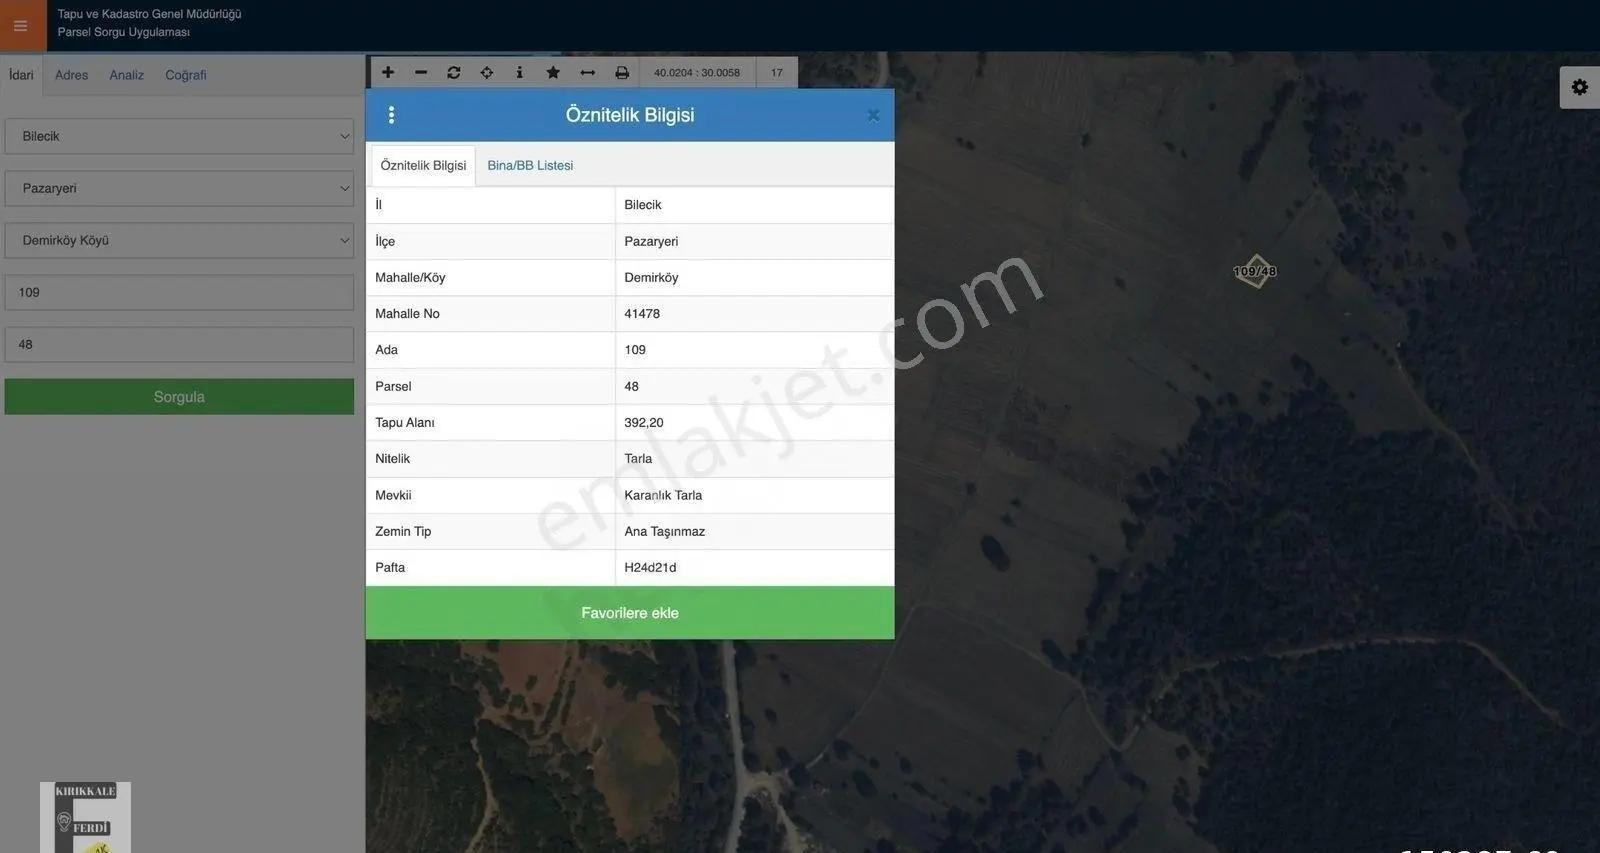
Task: Click the coordinates display 40.0204 : 30.0058
Action: point(697,73)
